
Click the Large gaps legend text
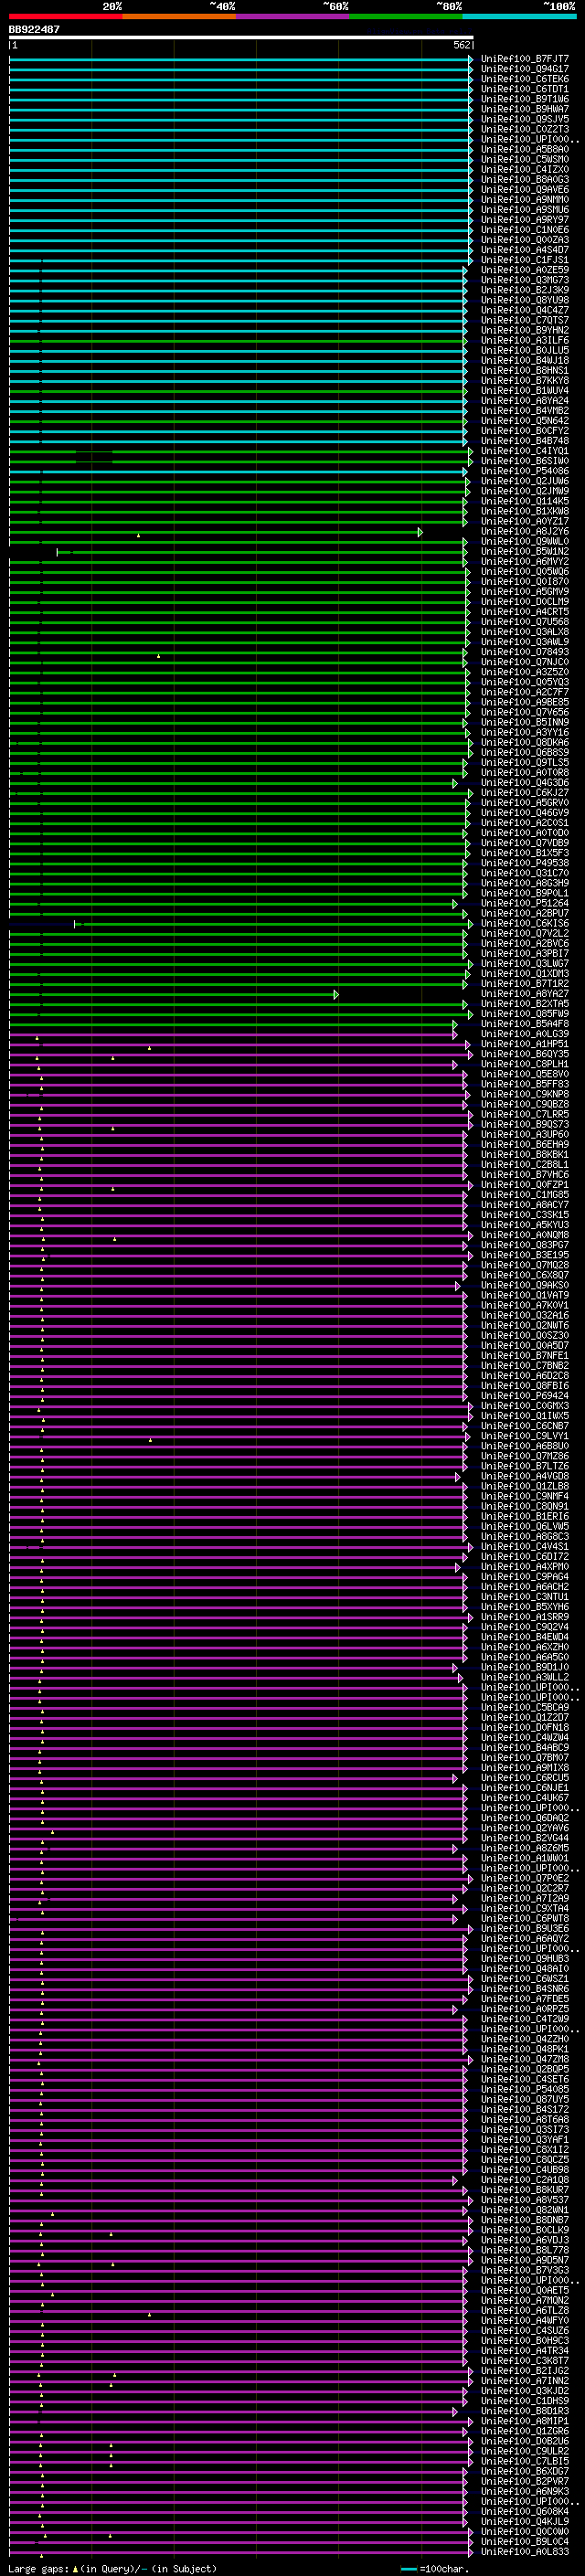tap(112, 2568)
